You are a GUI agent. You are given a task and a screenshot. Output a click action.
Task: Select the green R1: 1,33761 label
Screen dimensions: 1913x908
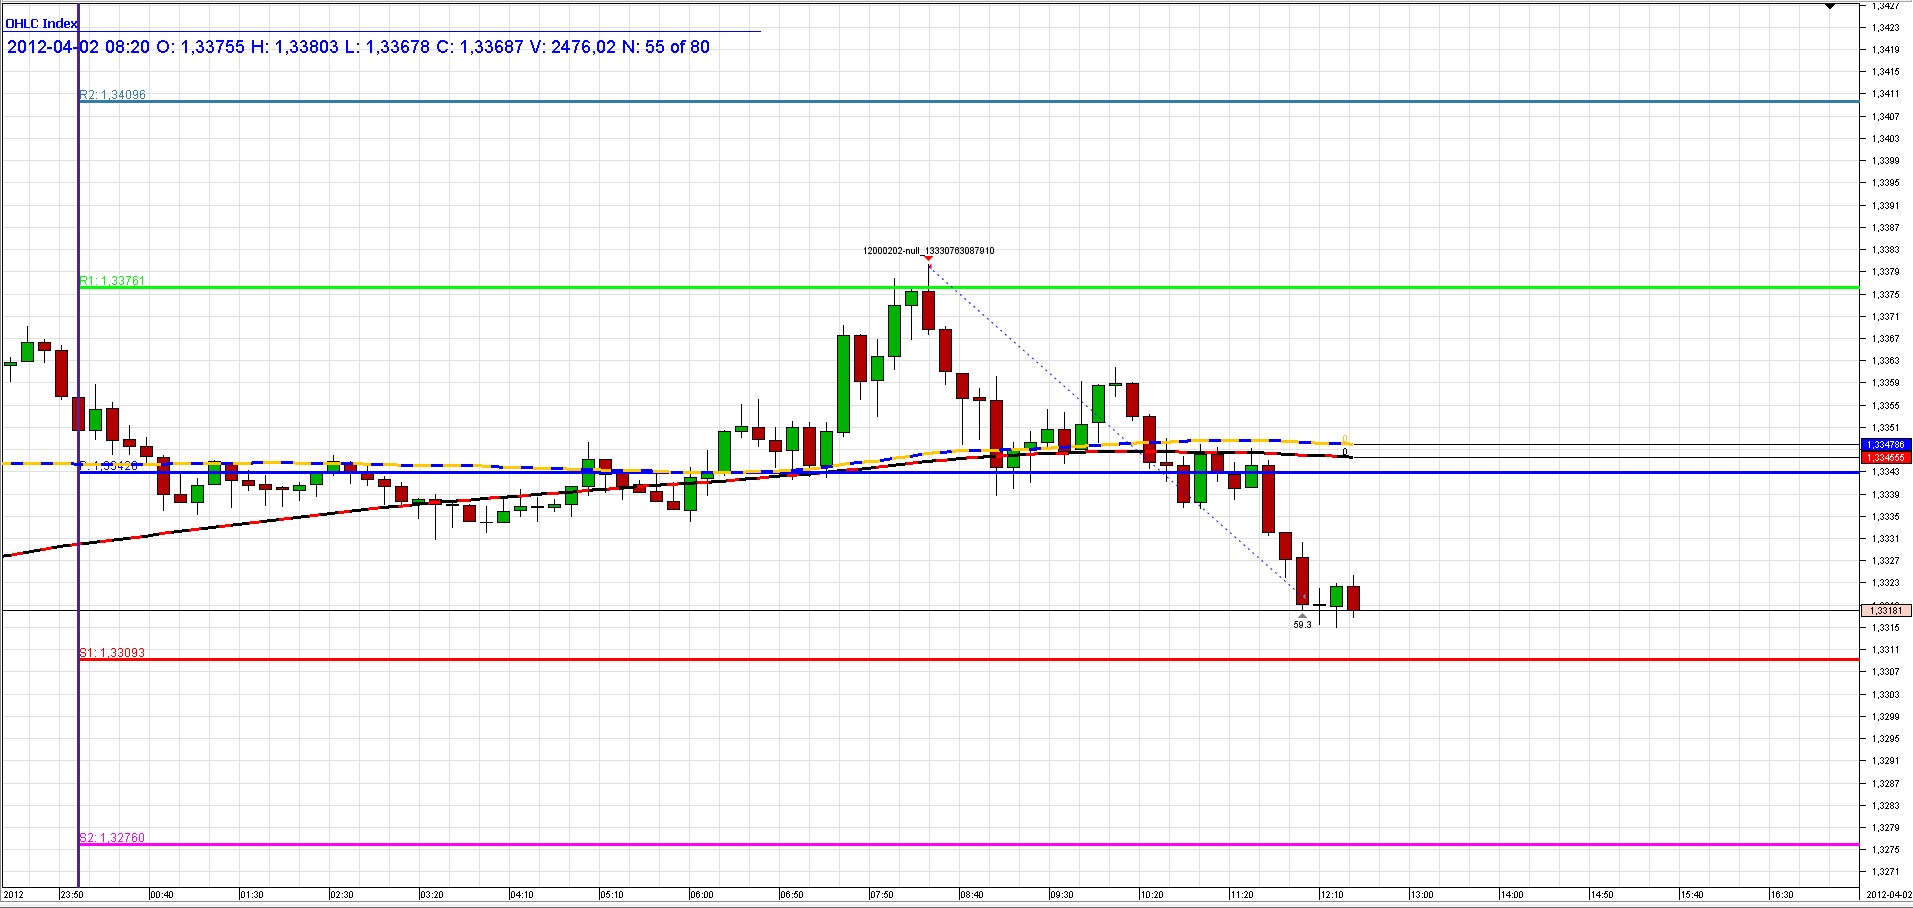[x=113, y=281]
